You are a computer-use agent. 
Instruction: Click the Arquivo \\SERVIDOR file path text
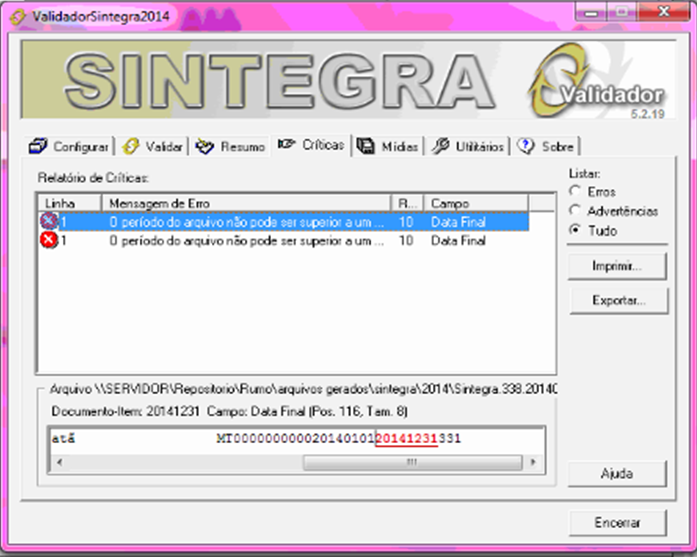303,389
